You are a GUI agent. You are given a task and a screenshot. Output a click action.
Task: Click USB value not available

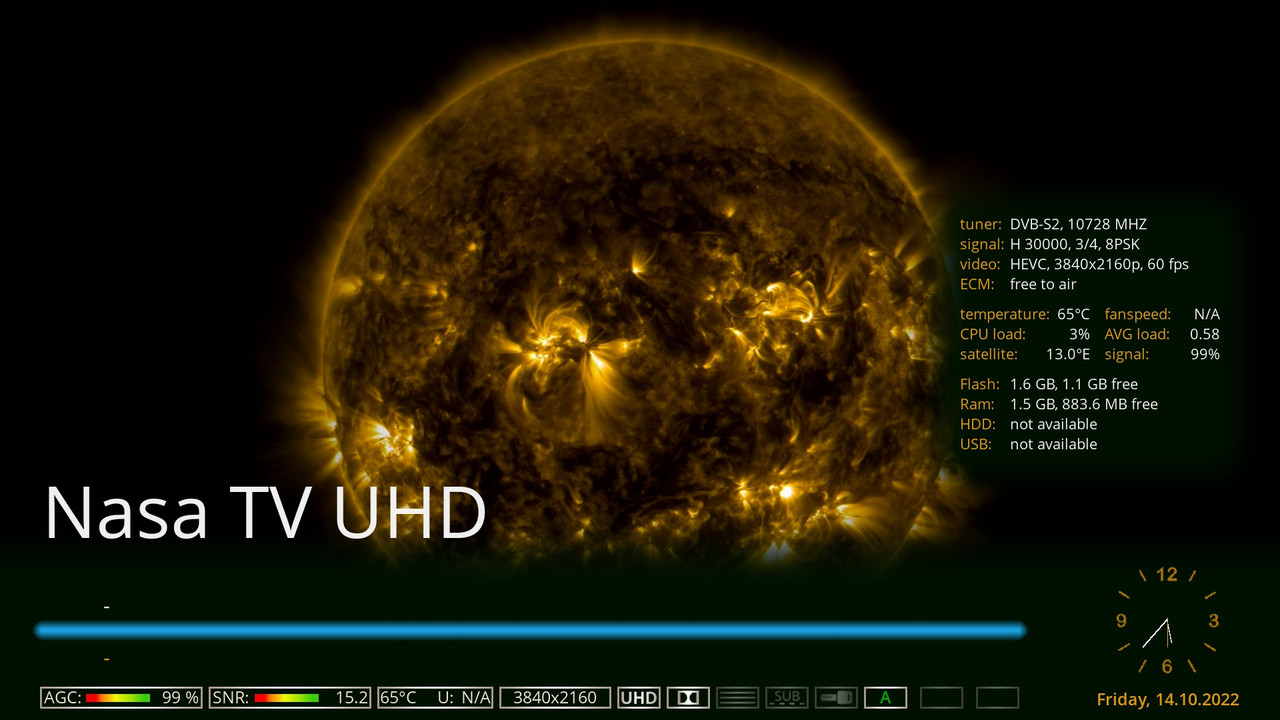pyautogui.click(x=1053, y=444)
